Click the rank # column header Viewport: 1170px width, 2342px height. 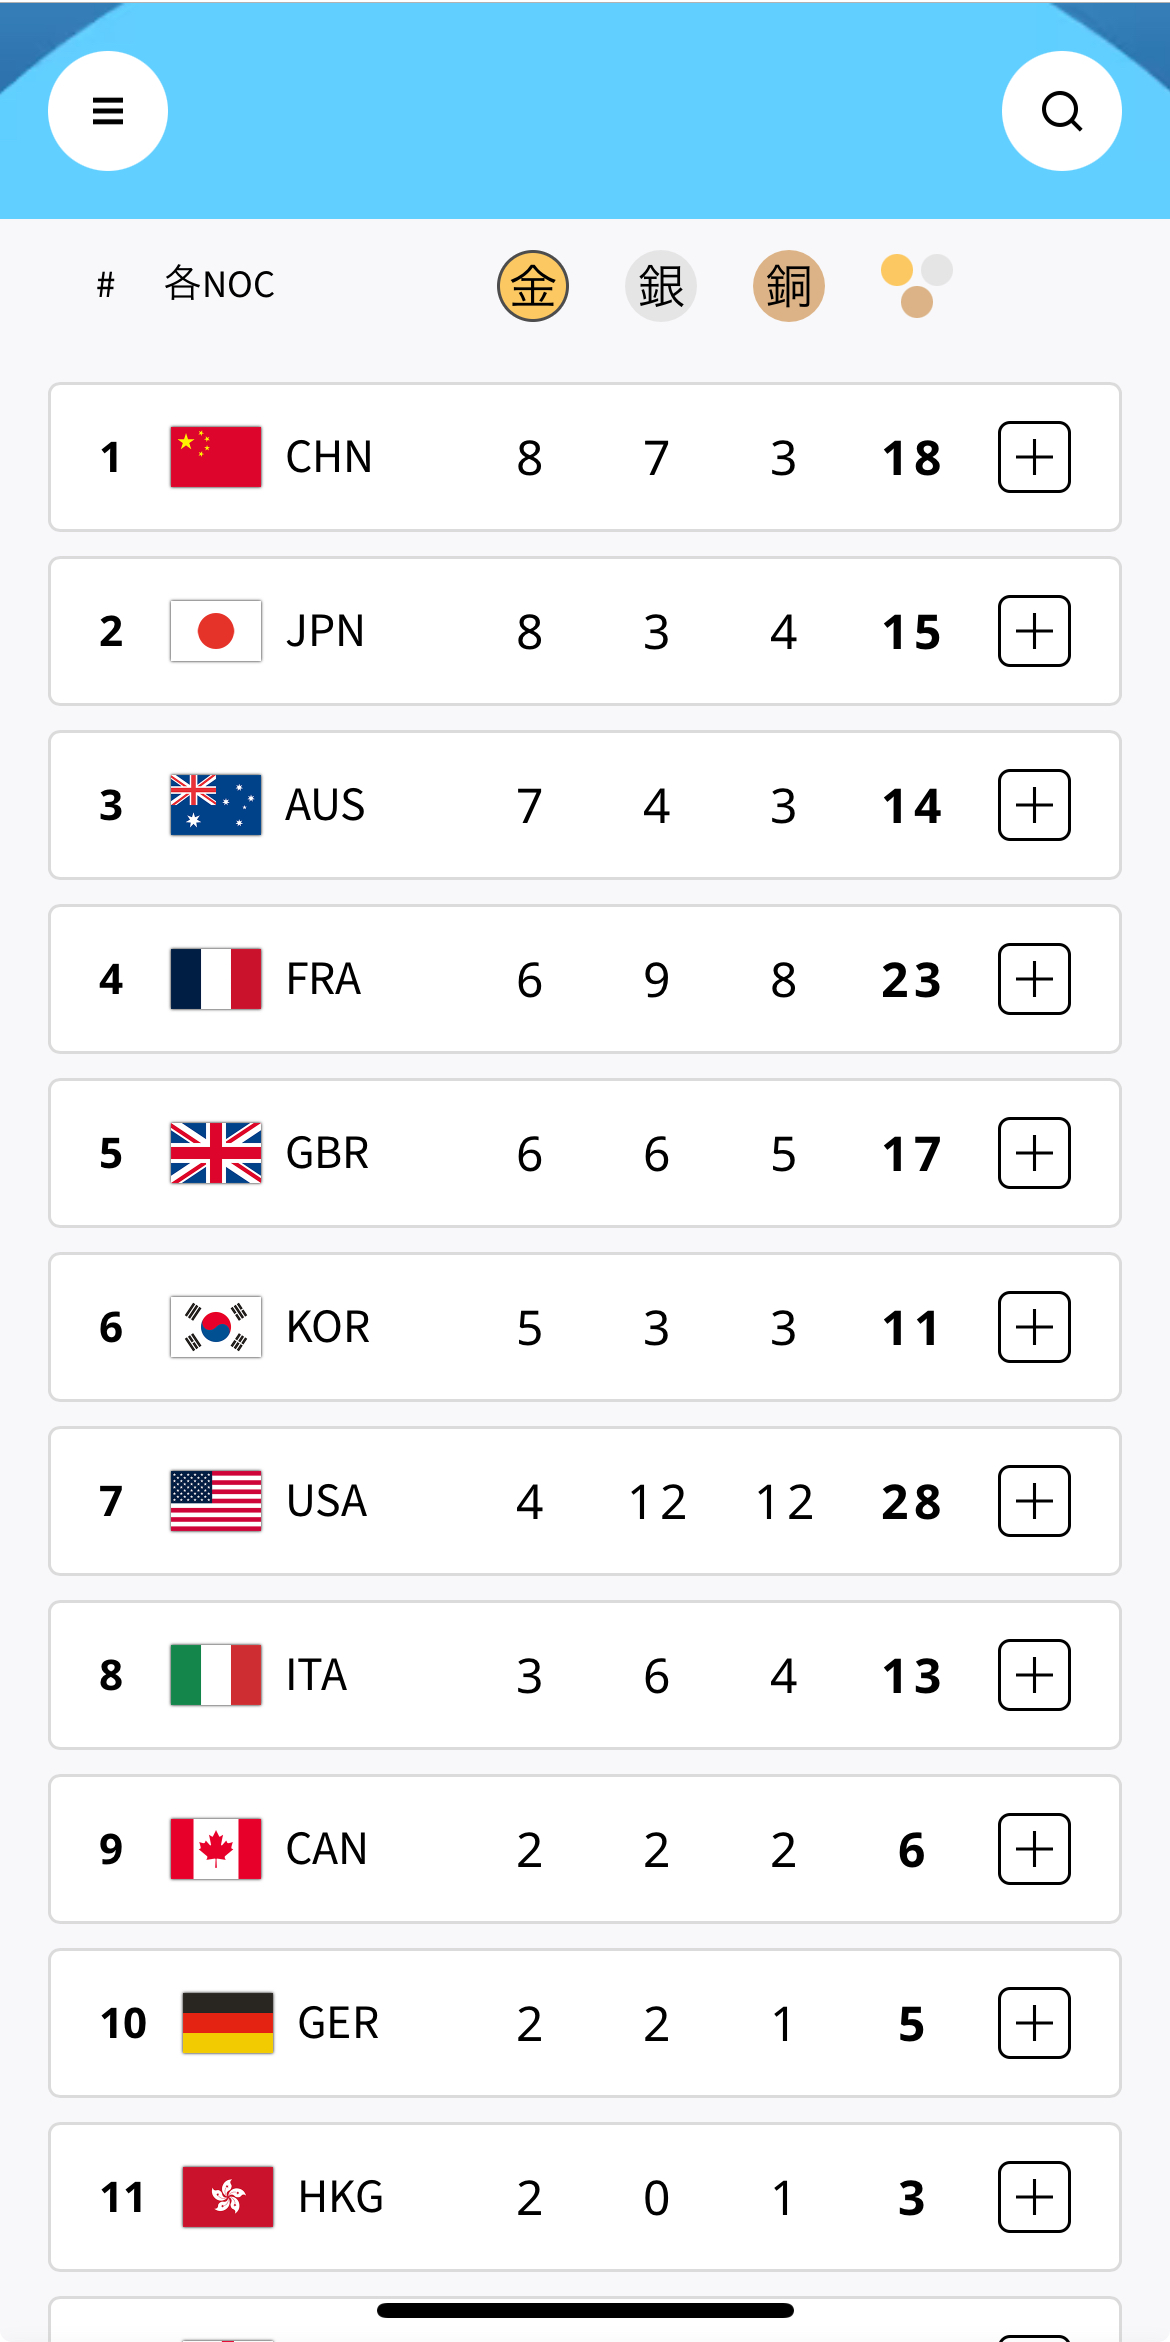tap(106, 285)
